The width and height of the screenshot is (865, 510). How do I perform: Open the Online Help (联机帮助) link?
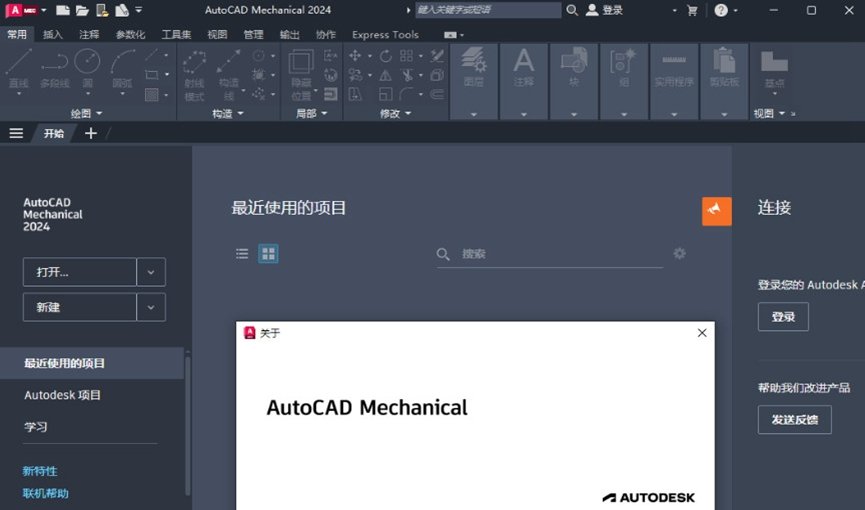point(46,493)
